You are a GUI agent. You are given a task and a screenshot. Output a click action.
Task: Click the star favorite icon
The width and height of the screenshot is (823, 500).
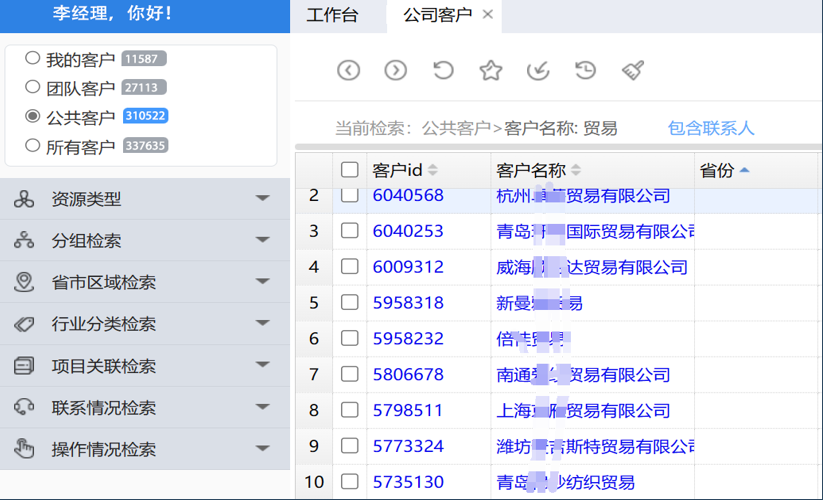pyautogui.click(x=490, y=70)
